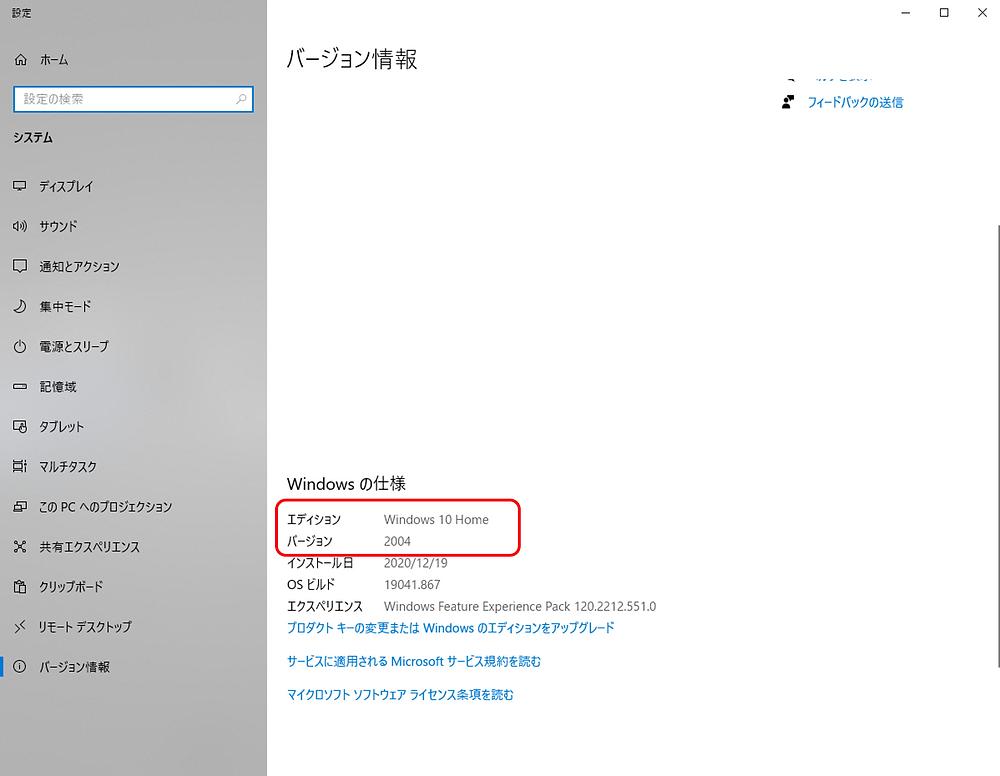Click the Windows 10 Home edition value
Viewport: 1000px width, 776px height.
[436, 520]
